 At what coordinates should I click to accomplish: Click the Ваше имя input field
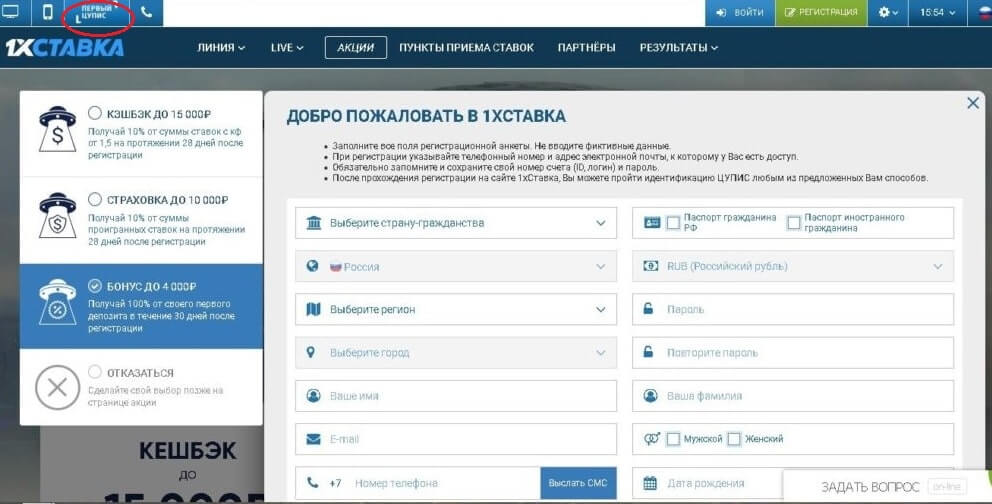click(x=456, y=396)
